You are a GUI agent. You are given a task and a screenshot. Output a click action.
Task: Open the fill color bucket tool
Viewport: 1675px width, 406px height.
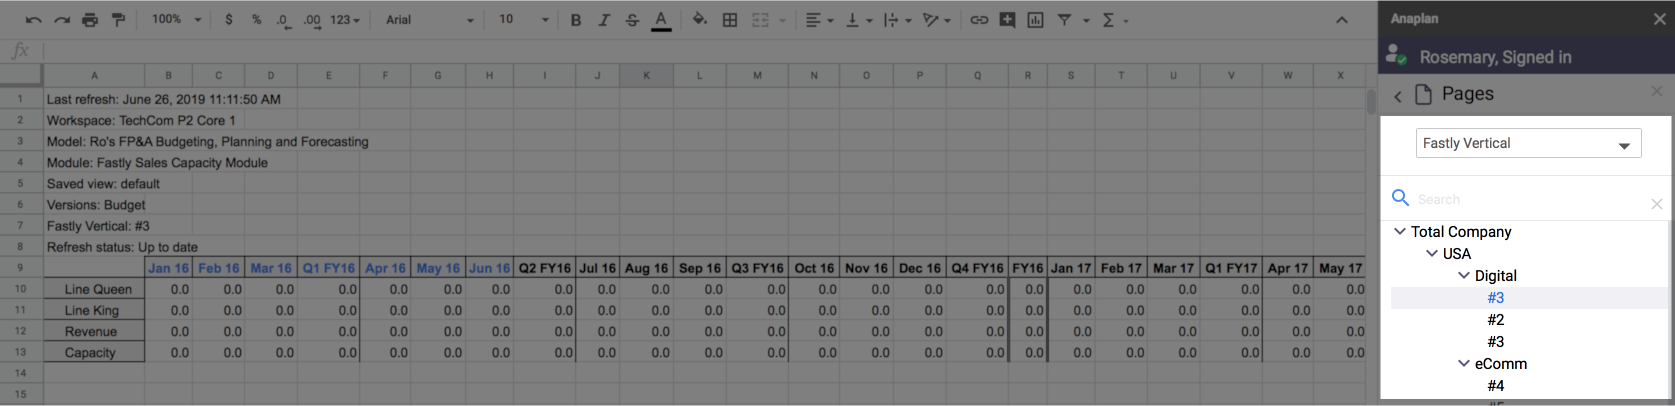(x=700, y=20)
